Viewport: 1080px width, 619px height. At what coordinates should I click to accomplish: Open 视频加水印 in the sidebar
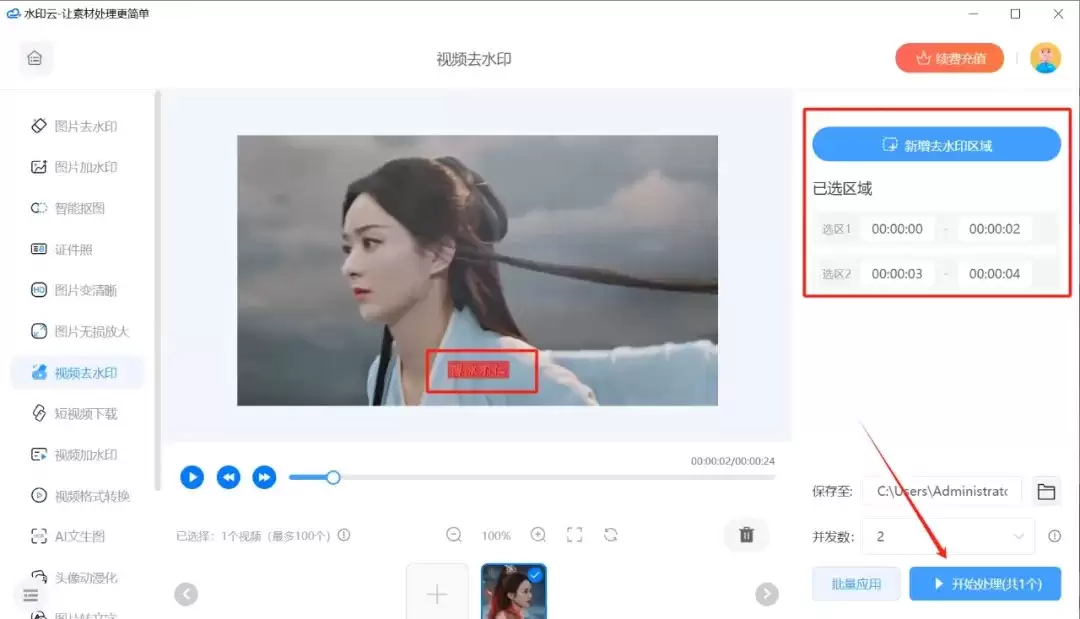(x=74, y=454)
